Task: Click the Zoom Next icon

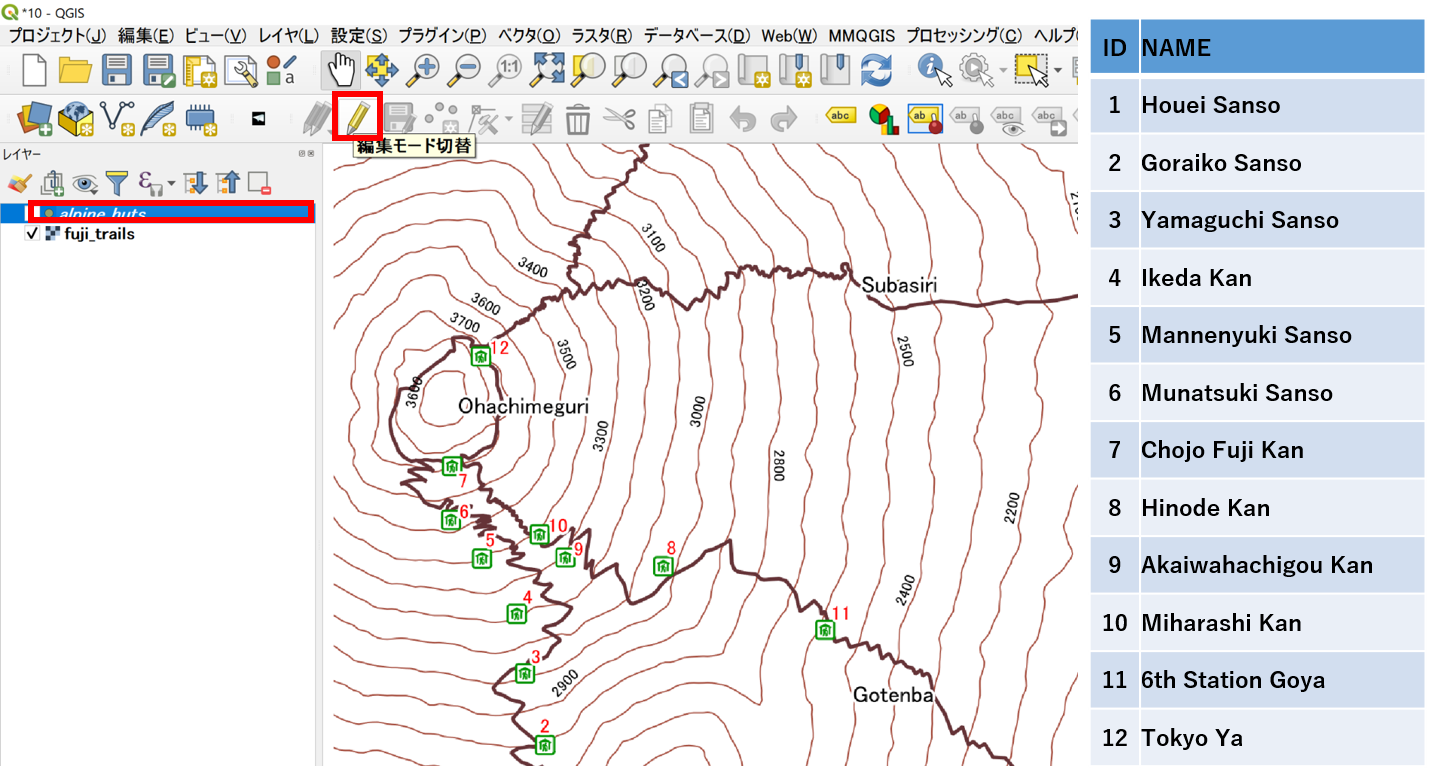Action: pos(713,70)
